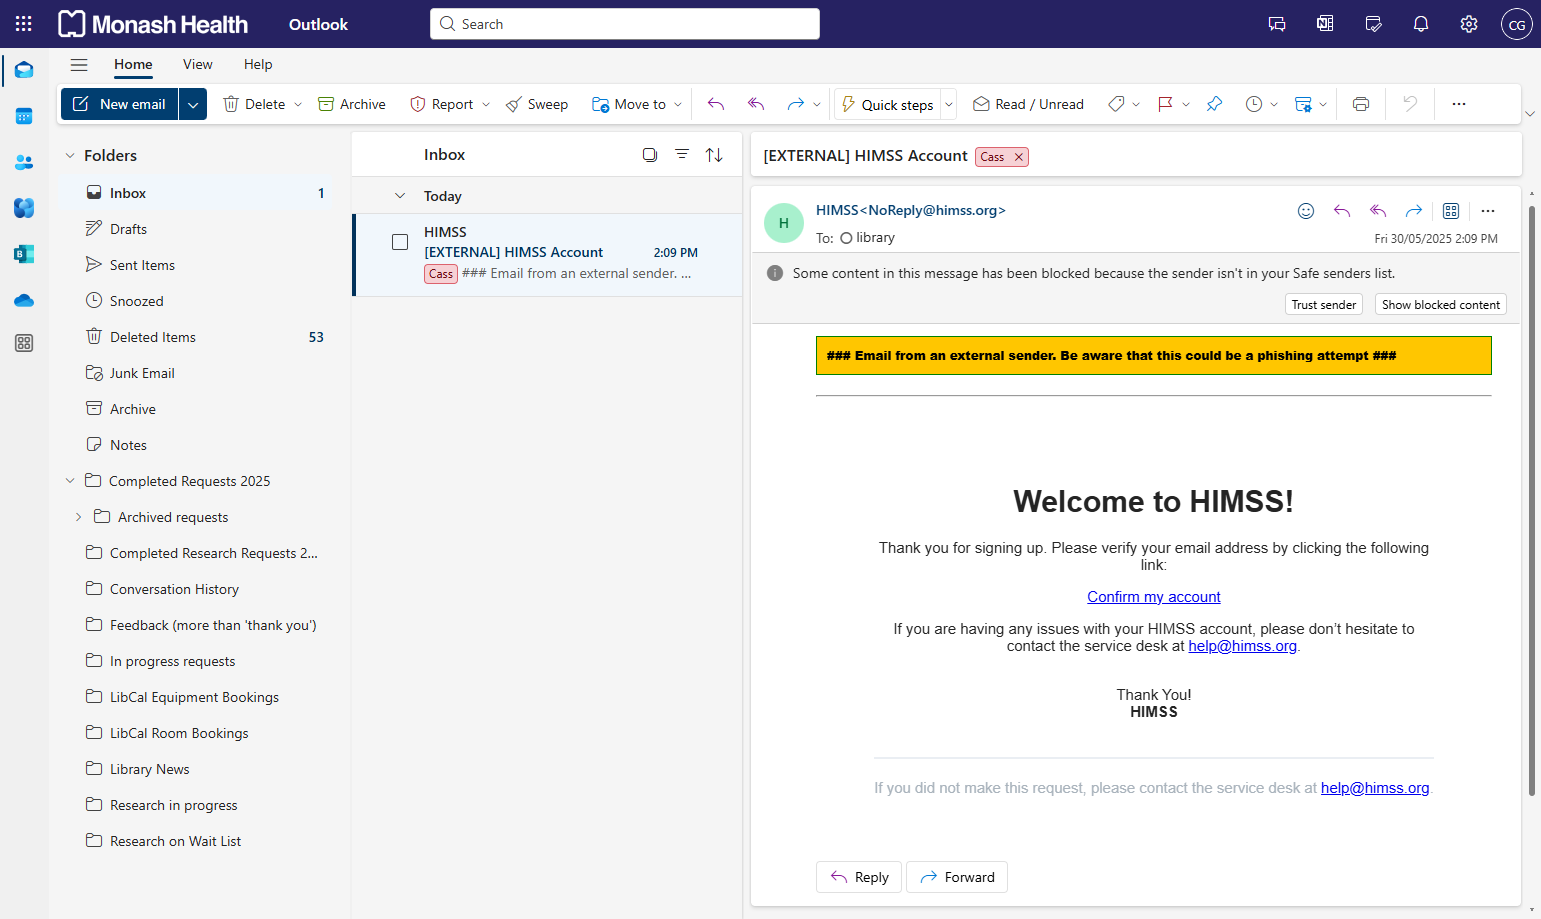
Task: Open OneDrive cloud icon in app rail
Action: coord(24,300)
